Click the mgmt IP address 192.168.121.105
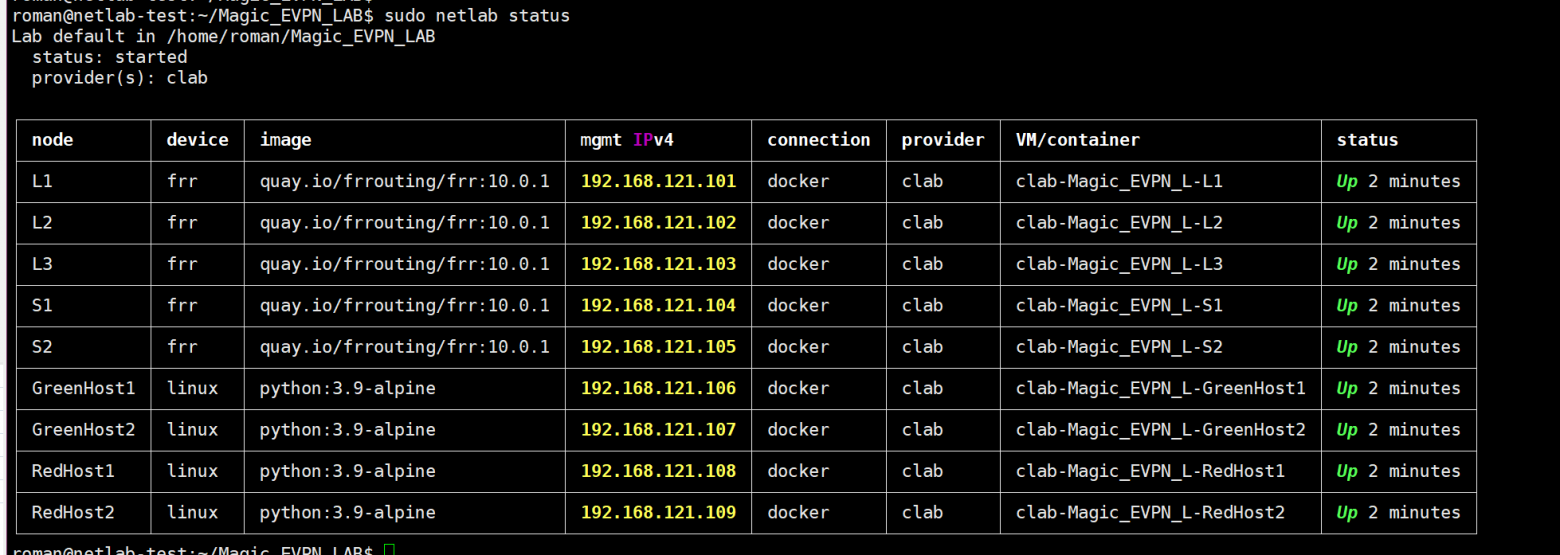Viewport: 1560px width, 555px height. pyautogui.click(x=658, y=347)
